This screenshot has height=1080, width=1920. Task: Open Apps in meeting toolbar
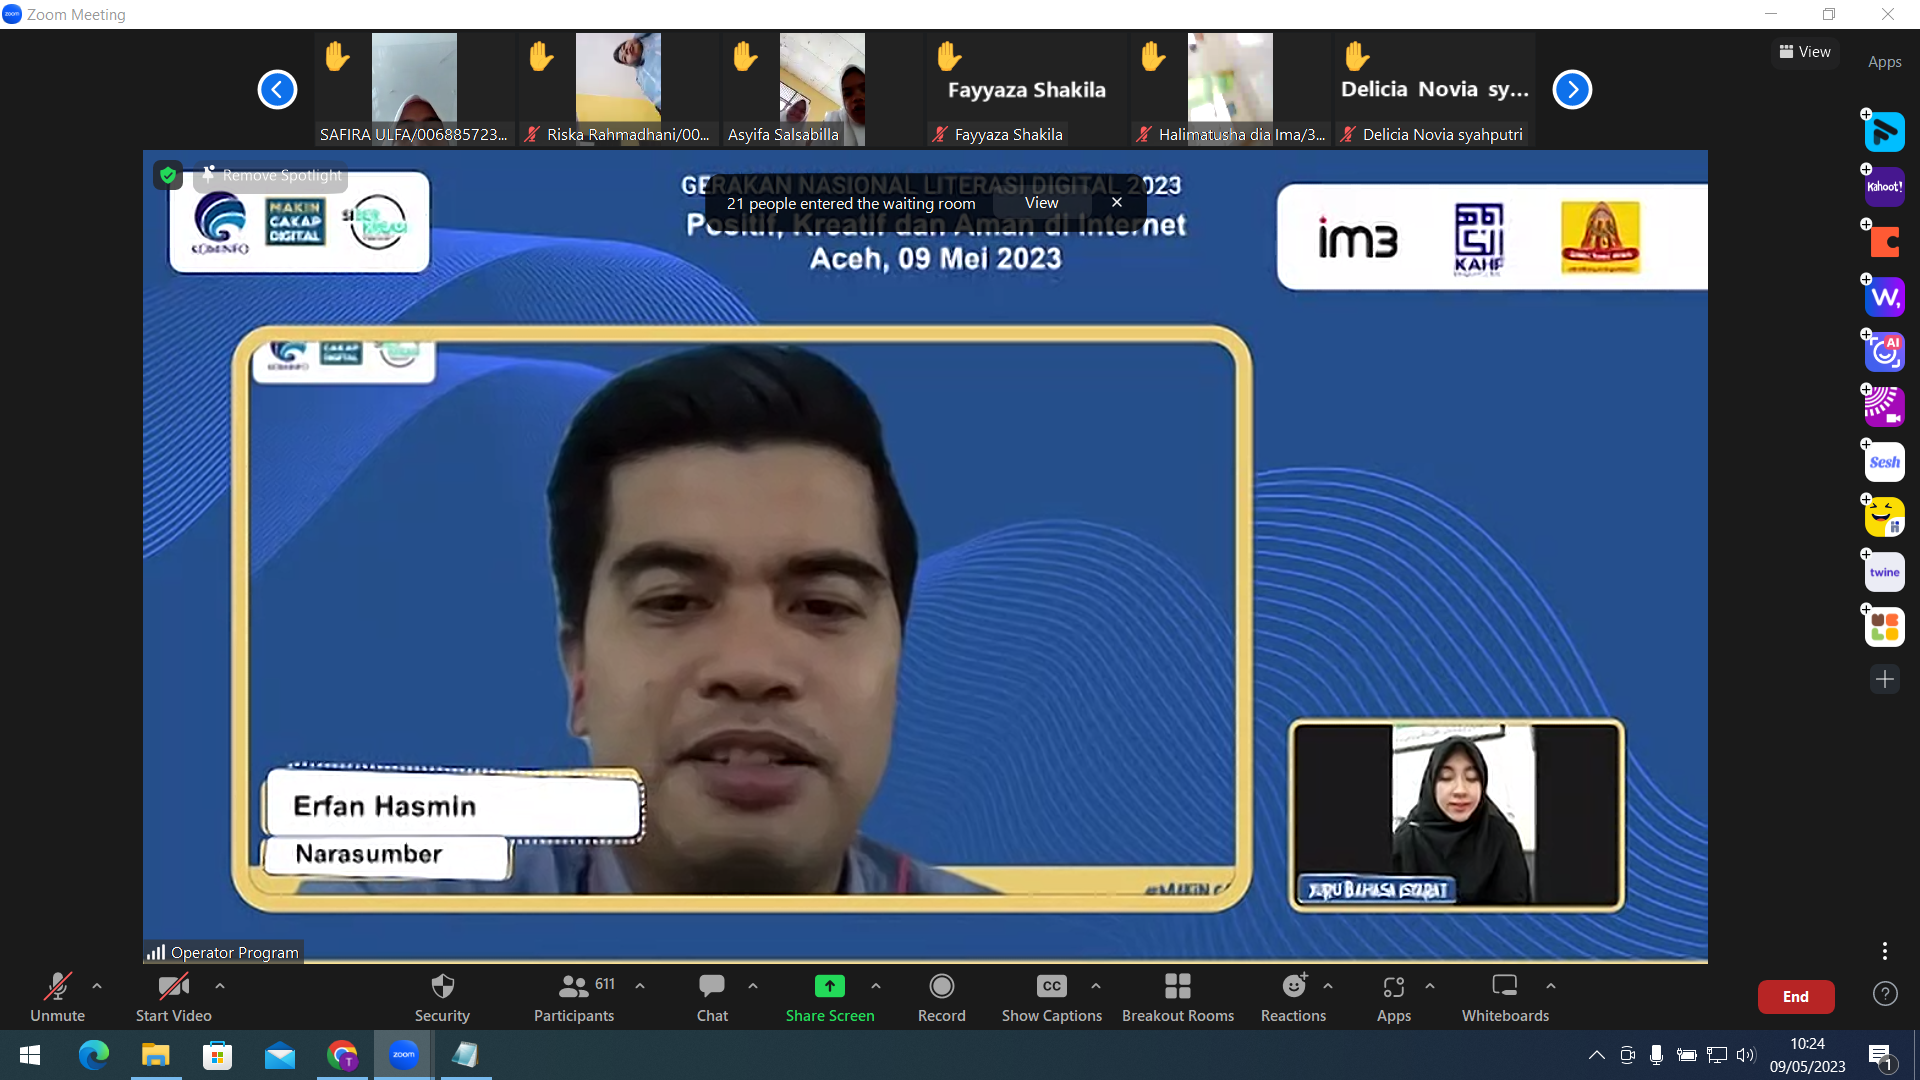pyautogui.click(x=1394, y=997)
